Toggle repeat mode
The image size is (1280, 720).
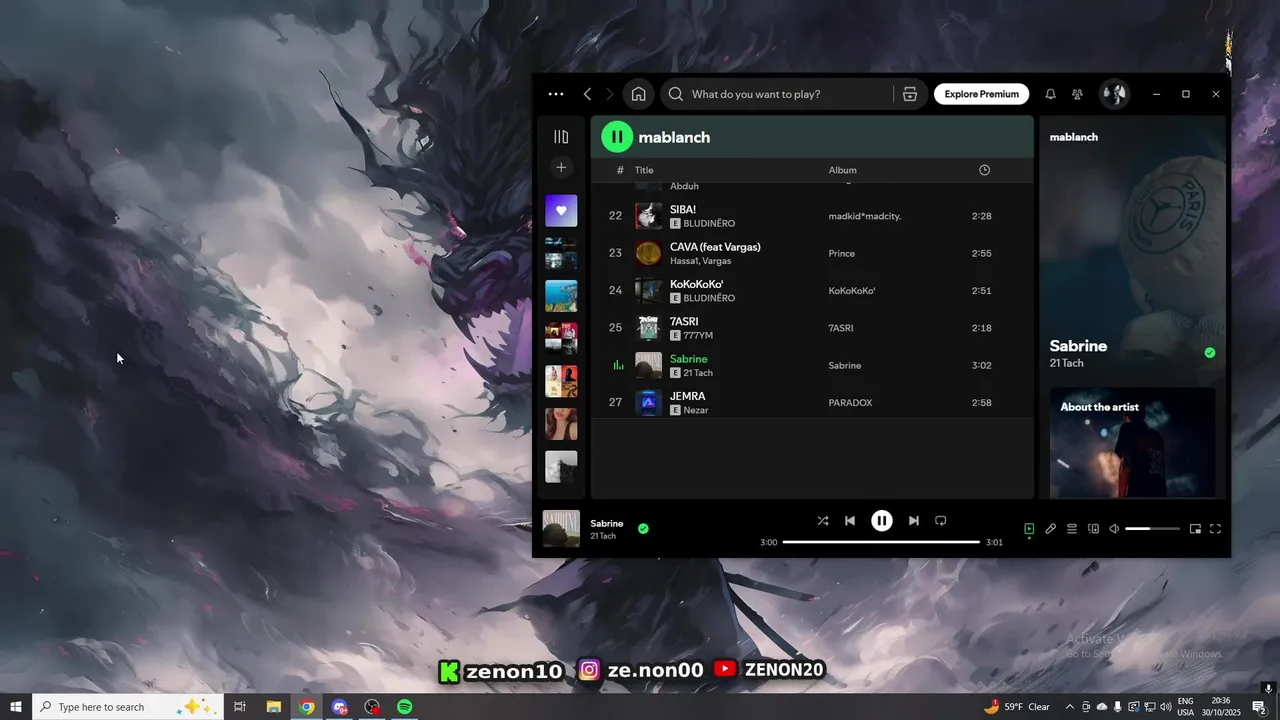click(x=940, y=520)
